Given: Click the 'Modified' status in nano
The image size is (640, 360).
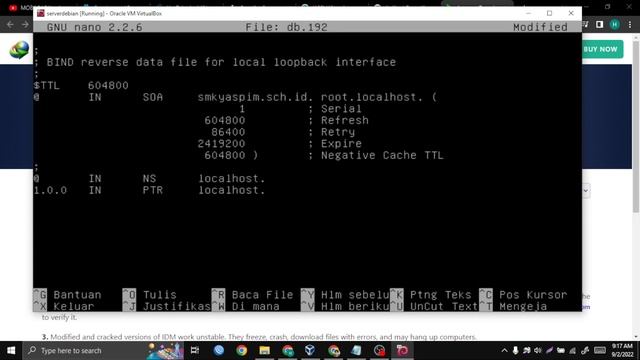Looking at the screenshot, I should tap(540, 27).
